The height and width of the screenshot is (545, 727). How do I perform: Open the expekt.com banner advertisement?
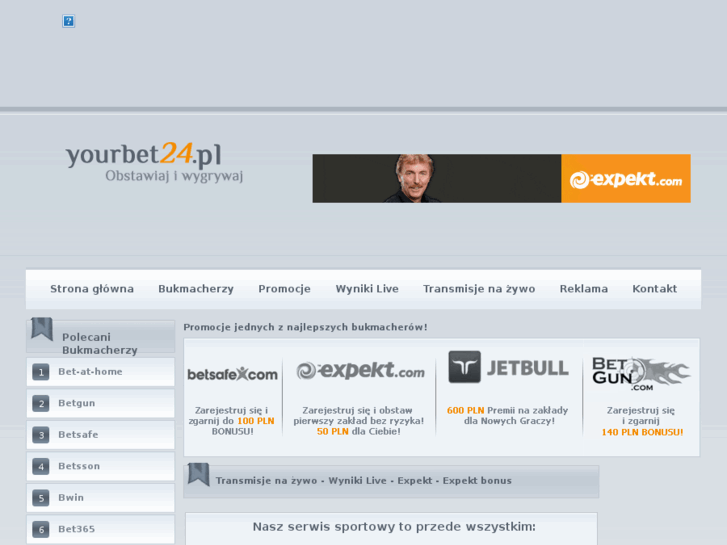pyautogui.click(x=501, y=178)
